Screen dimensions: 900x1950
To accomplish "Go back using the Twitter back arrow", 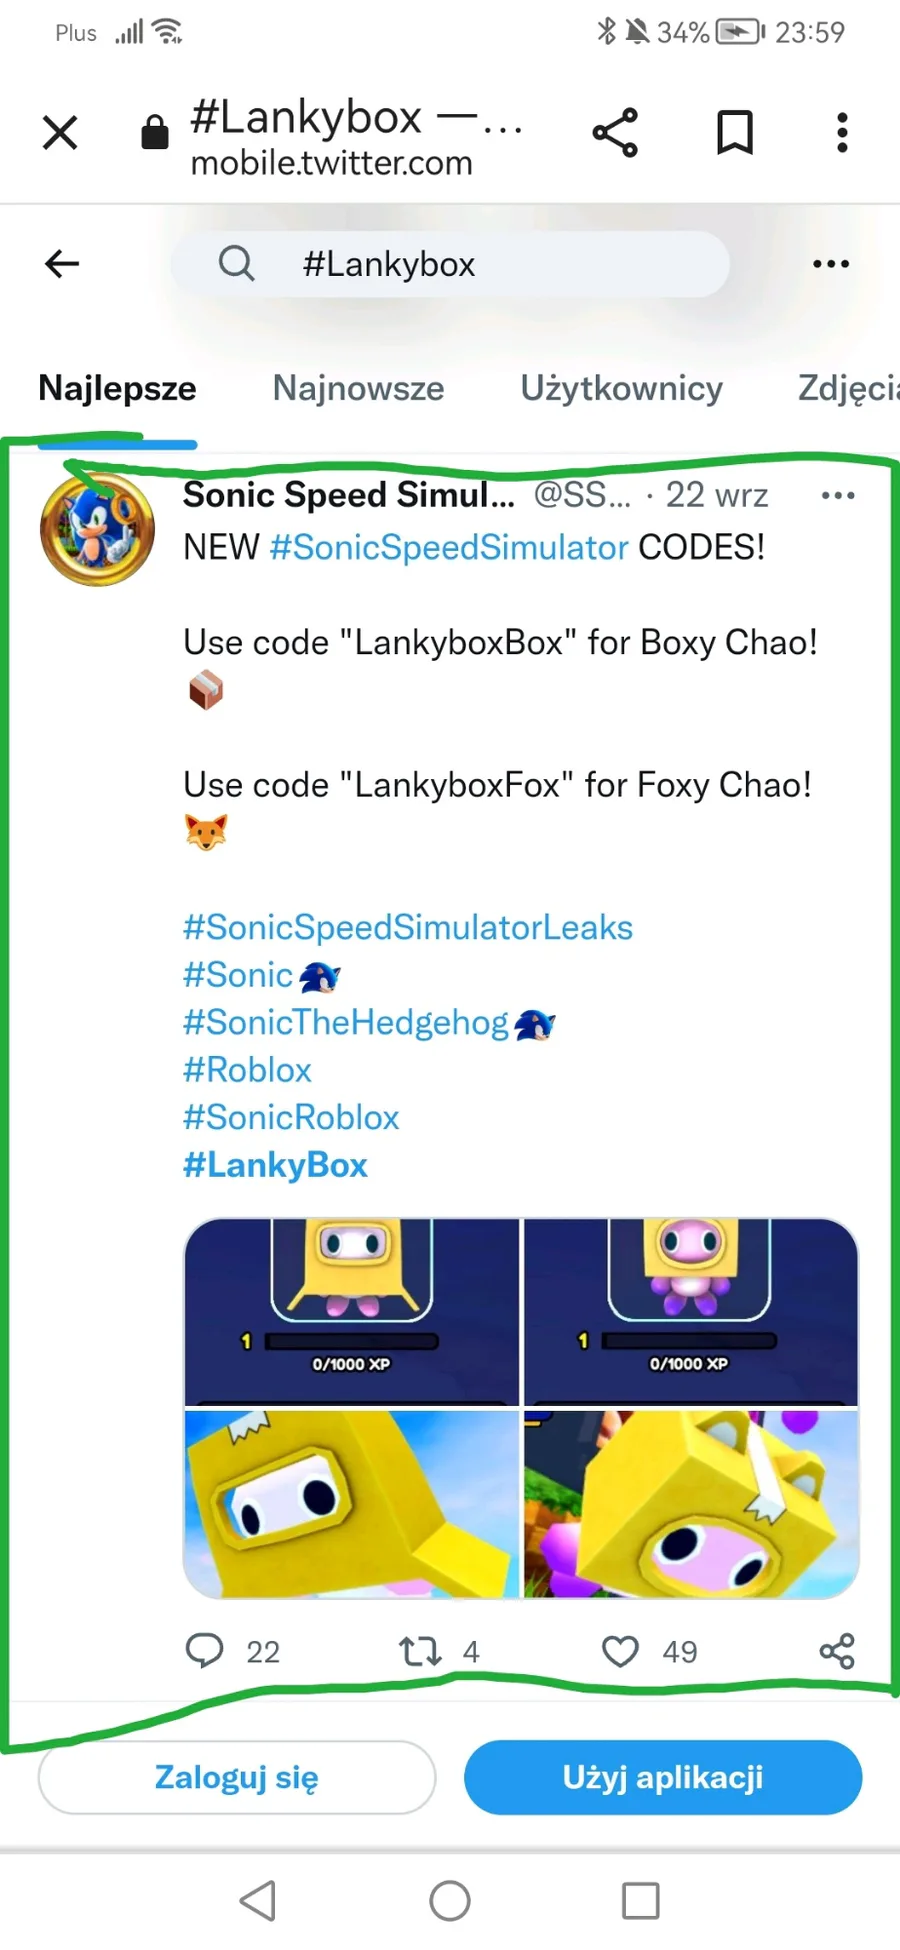I will tap(62, 264).
